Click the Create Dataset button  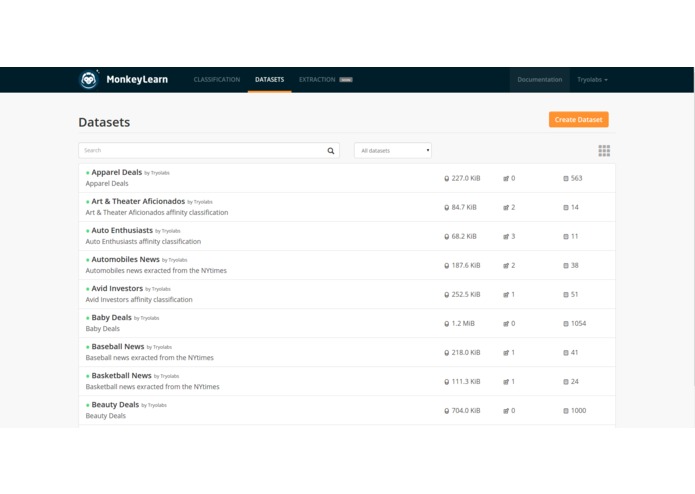(578, 120)
